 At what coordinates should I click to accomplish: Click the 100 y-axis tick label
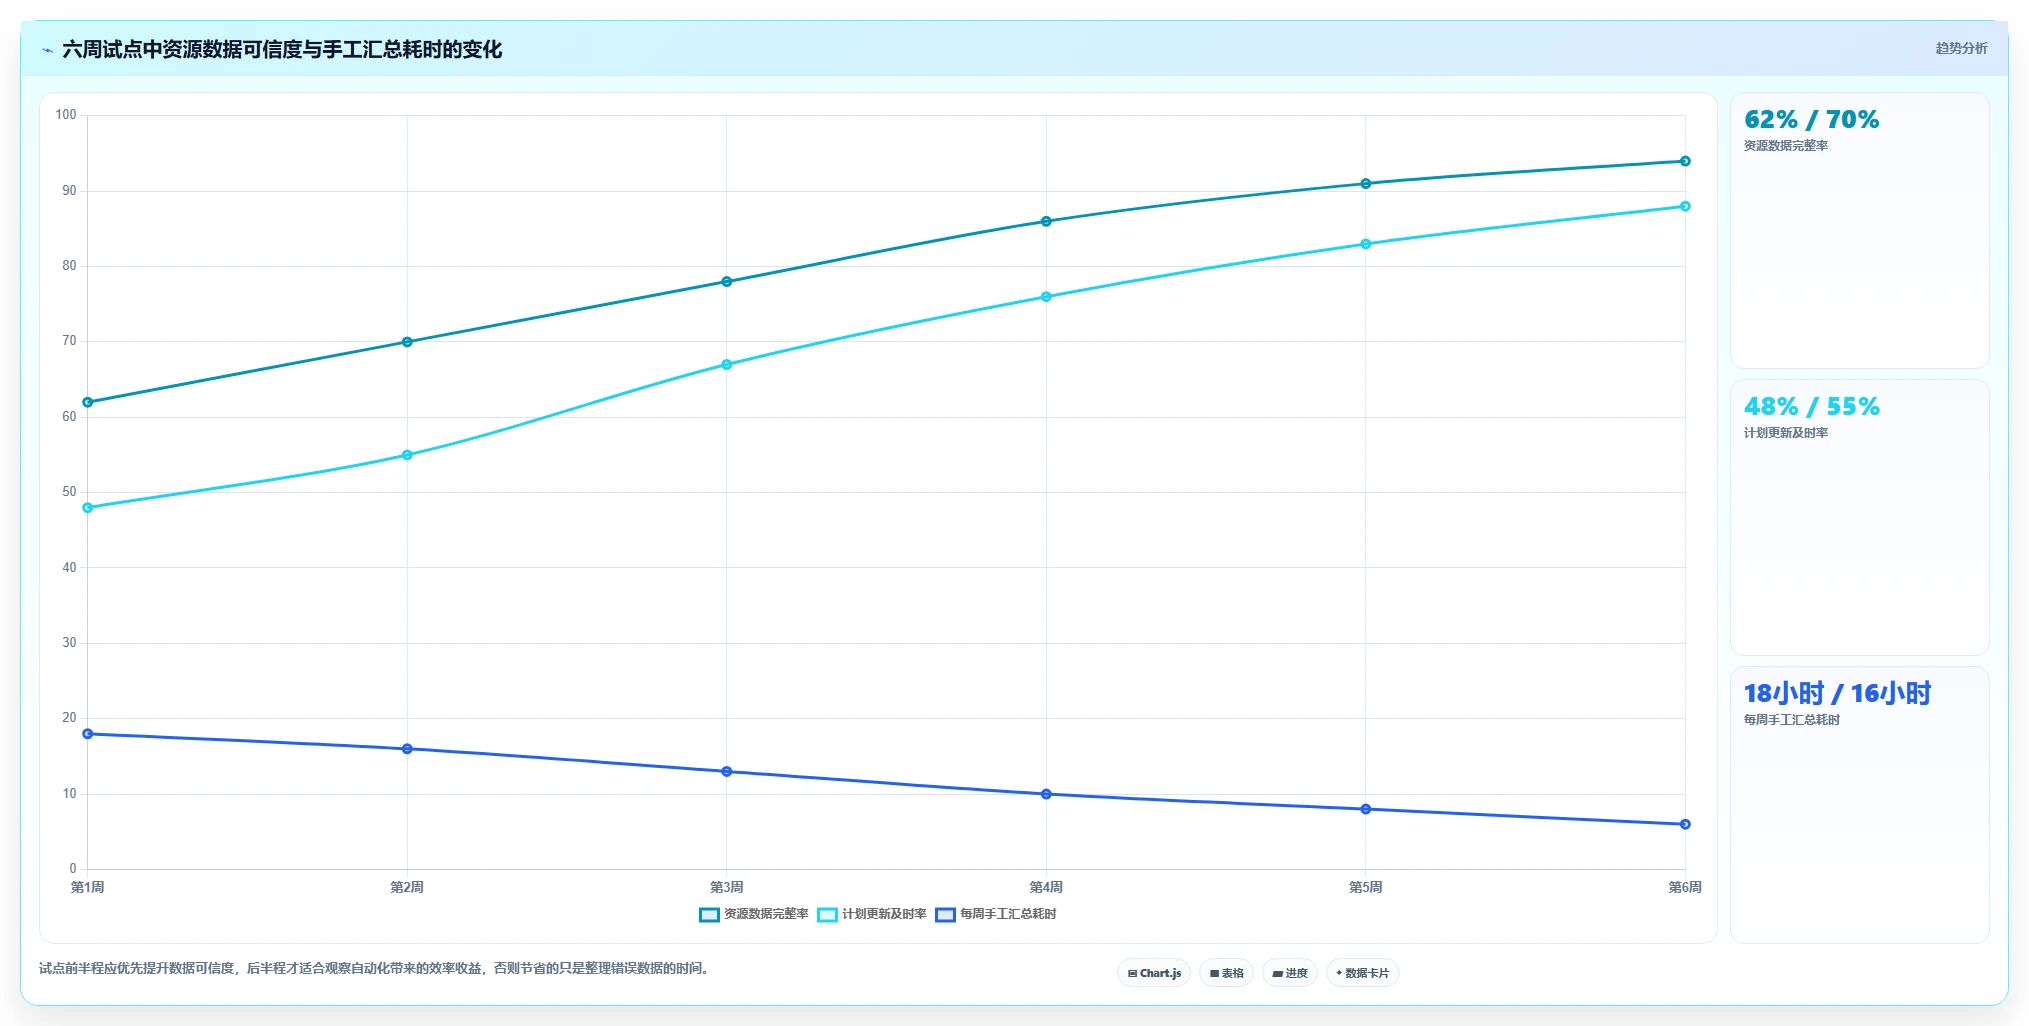(66, 115)
